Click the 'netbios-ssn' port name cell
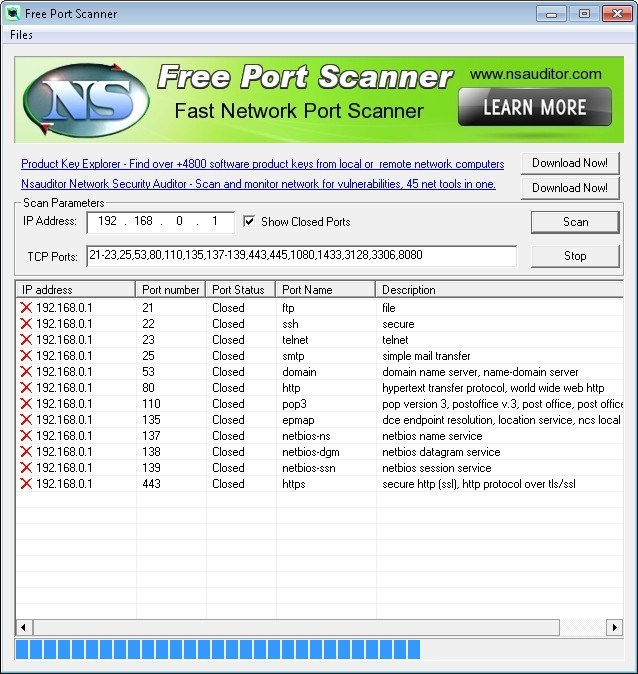The height and width of the screenshot is (674, 638). [x=309, y=468]
